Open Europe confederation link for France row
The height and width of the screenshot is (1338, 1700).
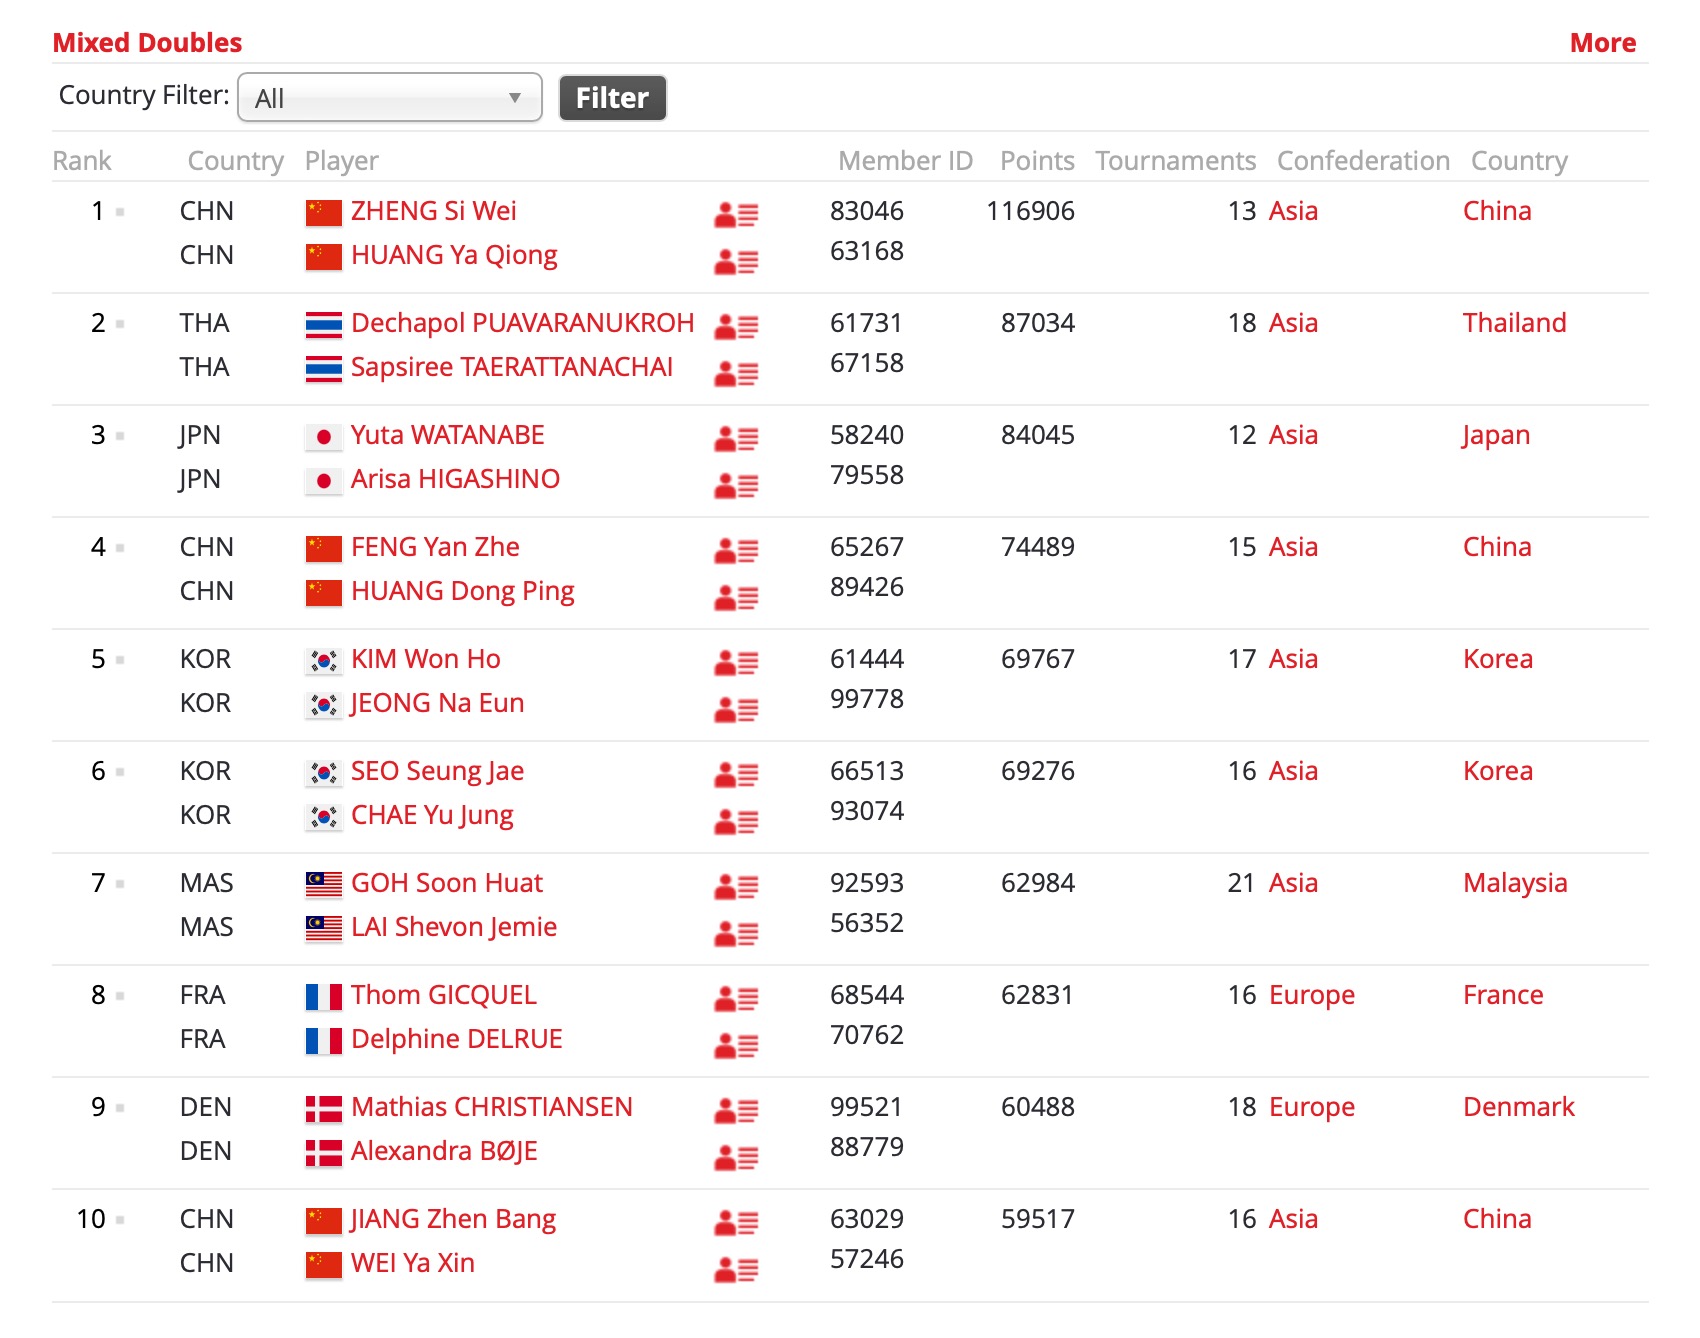click(1312, 995)
